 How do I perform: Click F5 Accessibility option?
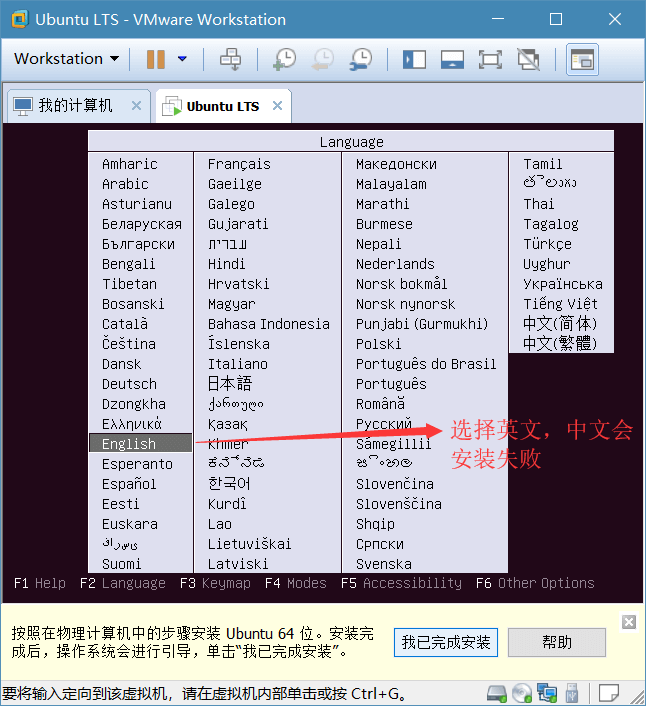click(401, 583)
